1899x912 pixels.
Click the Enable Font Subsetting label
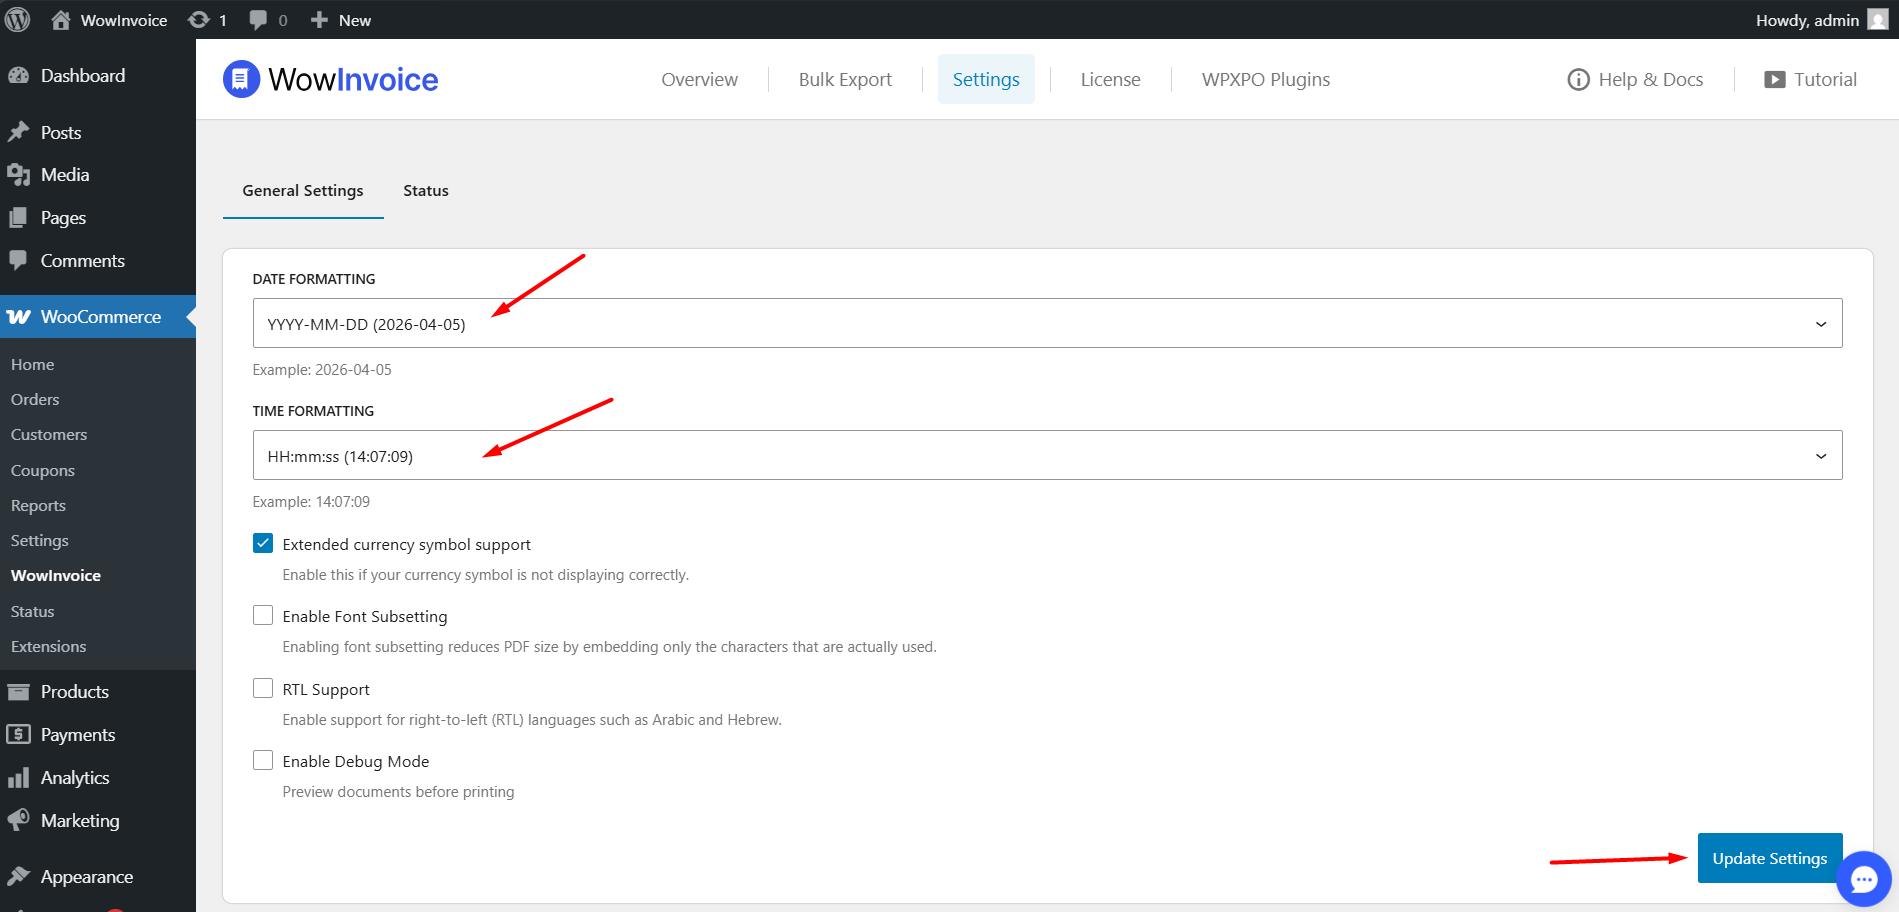tap(365, 617)
